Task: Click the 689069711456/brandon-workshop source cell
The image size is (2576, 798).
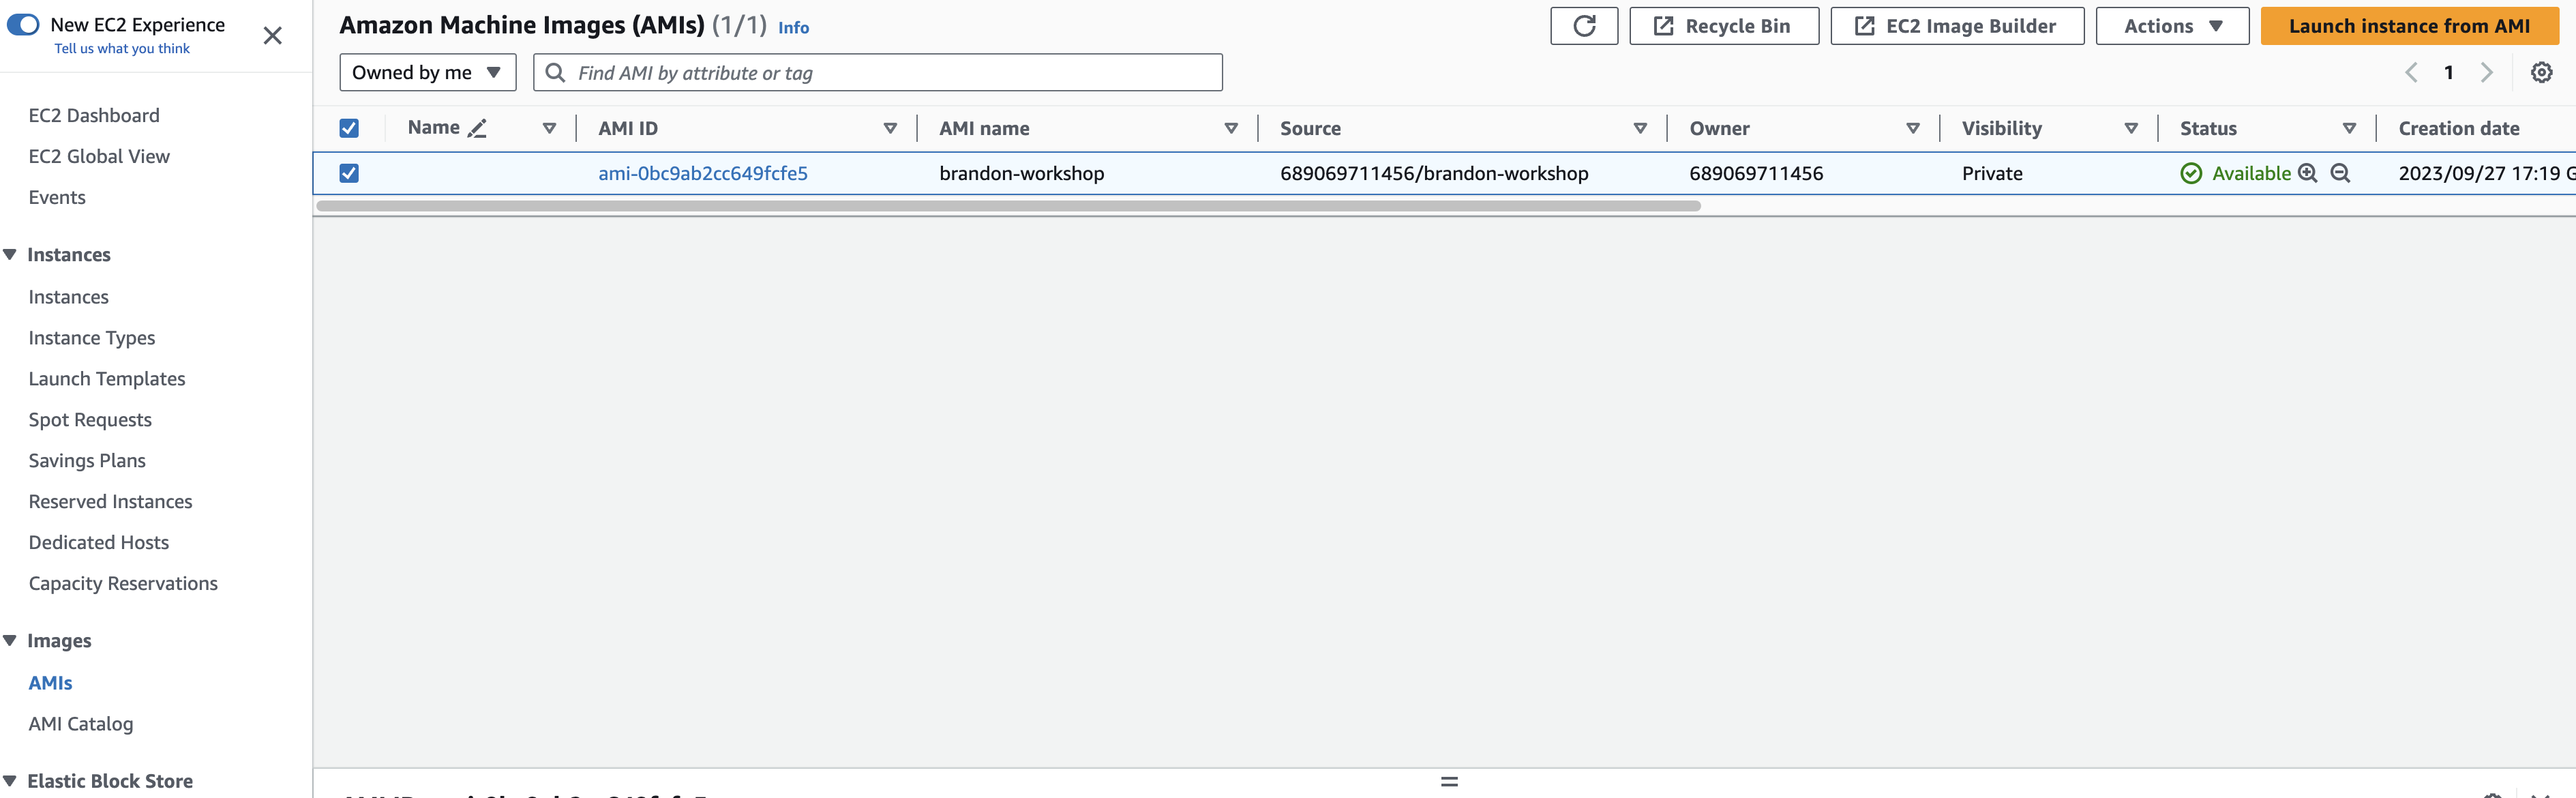Action: coord(1434,173)
